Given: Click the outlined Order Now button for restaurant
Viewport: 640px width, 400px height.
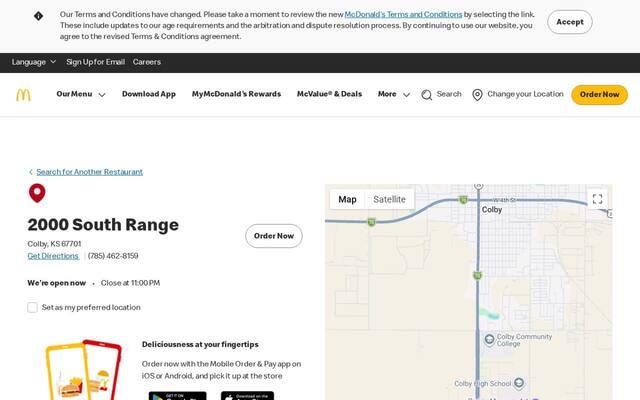Looking at the screenshot, I should point(274,236).
